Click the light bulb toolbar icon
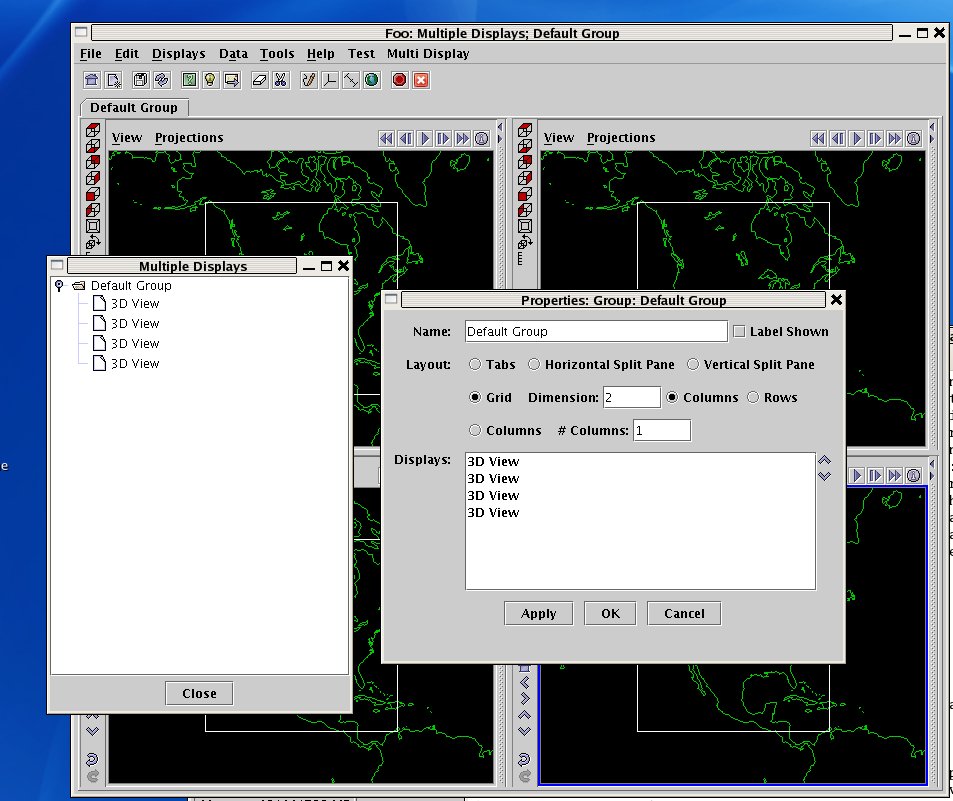The height and width of the screenshot is (801, 953). [x=210, y=80]
